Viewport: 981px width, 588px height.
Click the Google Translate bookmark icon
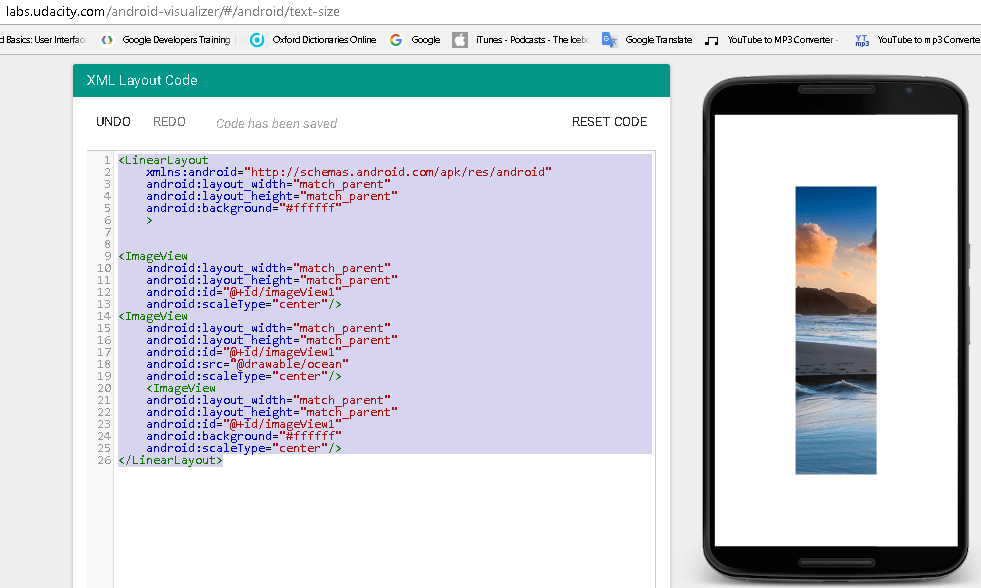pyautogui.click(x=609, y=40)
